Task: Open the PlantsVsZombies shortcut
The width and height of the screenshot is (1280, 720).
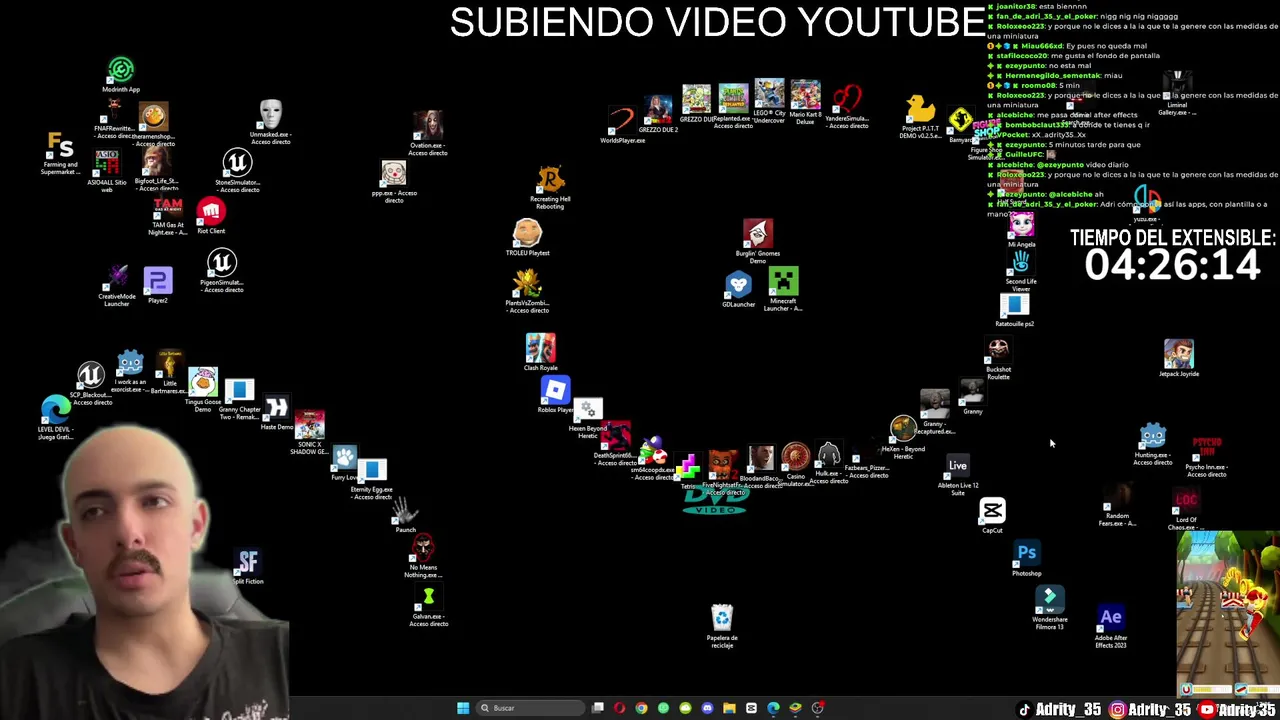Action: tap(527, 292)
